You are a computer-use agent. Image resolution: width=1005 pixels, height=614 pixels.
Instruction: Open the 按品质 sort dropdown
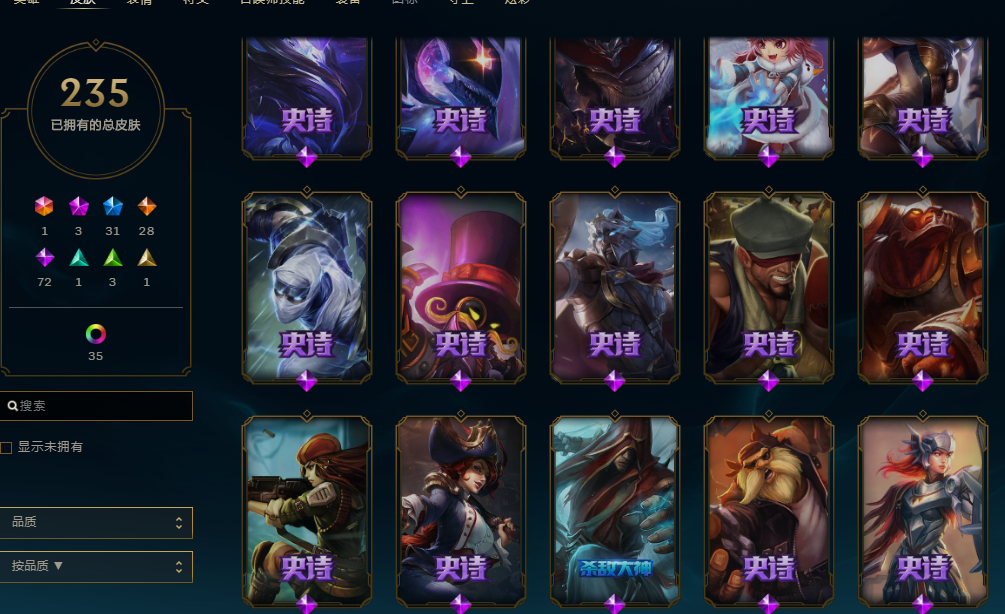[x=96, y=567]
